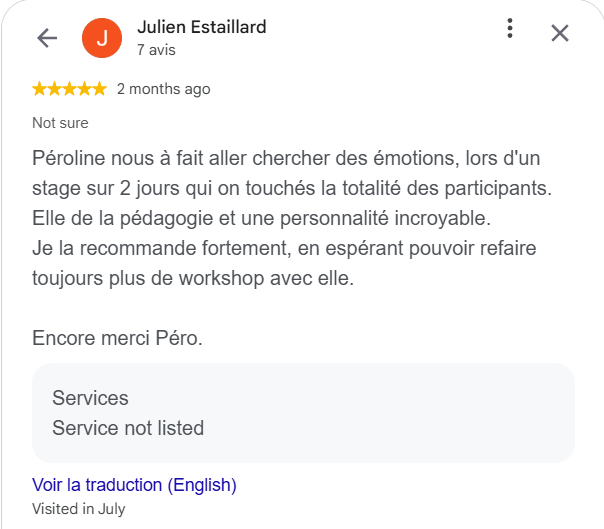Screen dimensions: 604x529
Task: Select the first yellow star
Action: (x=39, y=89)
